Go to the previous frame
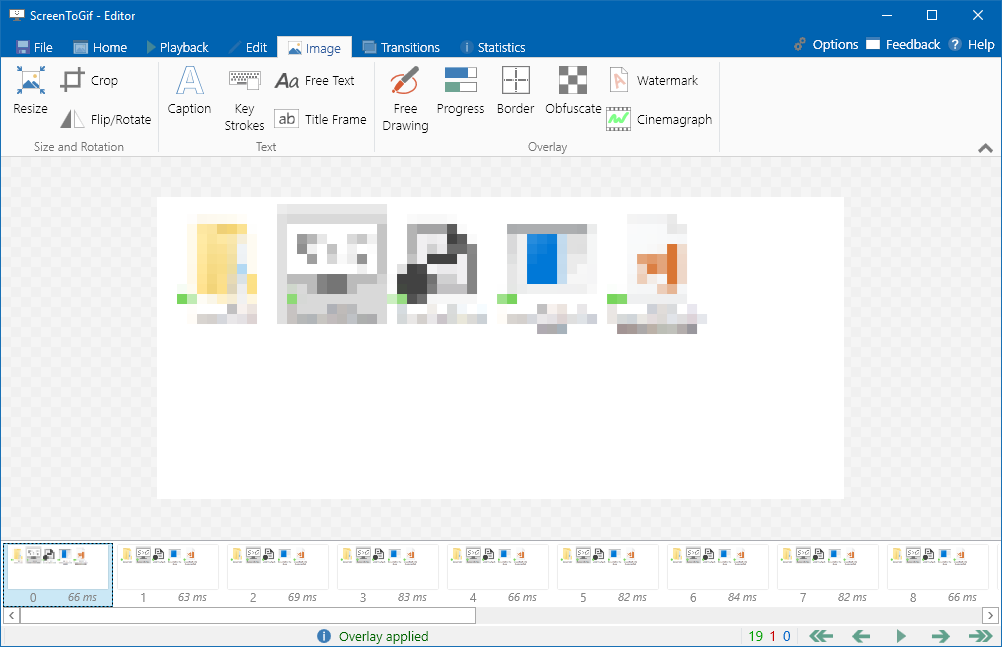The width and height of the screenshot is (1002, 647). click(x=861, y=636)
